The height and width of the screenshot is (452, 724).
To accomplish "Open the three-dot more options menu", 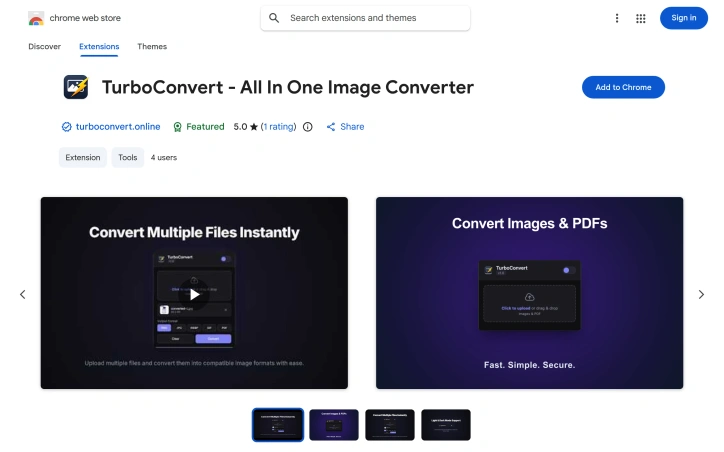I will [x=617, y=18].
